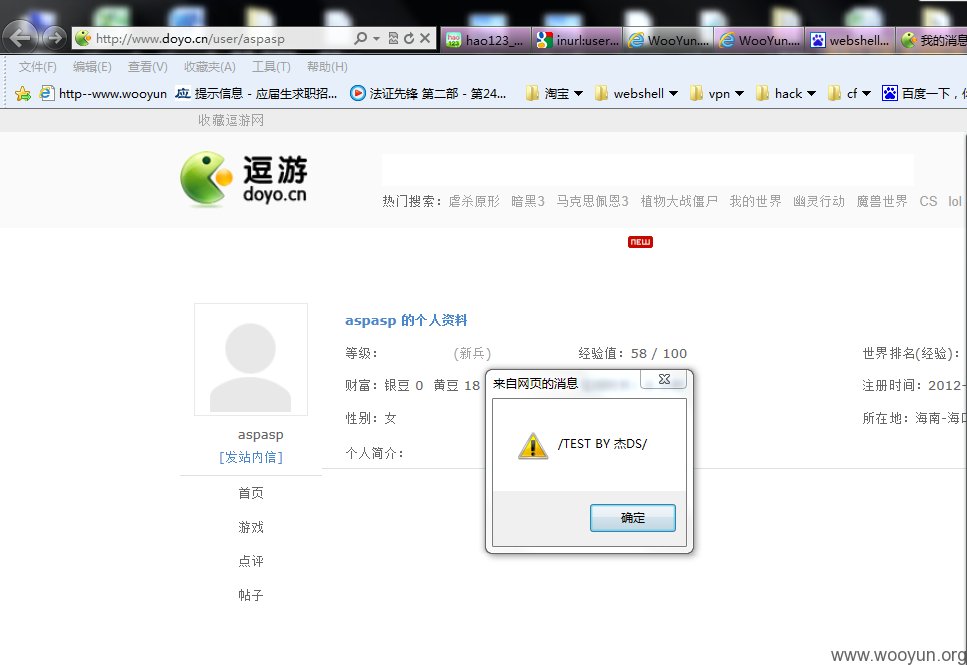Click the 性别: 女 text
The width and height of the screenshot is (967, 665).
[x=371, y=418]
